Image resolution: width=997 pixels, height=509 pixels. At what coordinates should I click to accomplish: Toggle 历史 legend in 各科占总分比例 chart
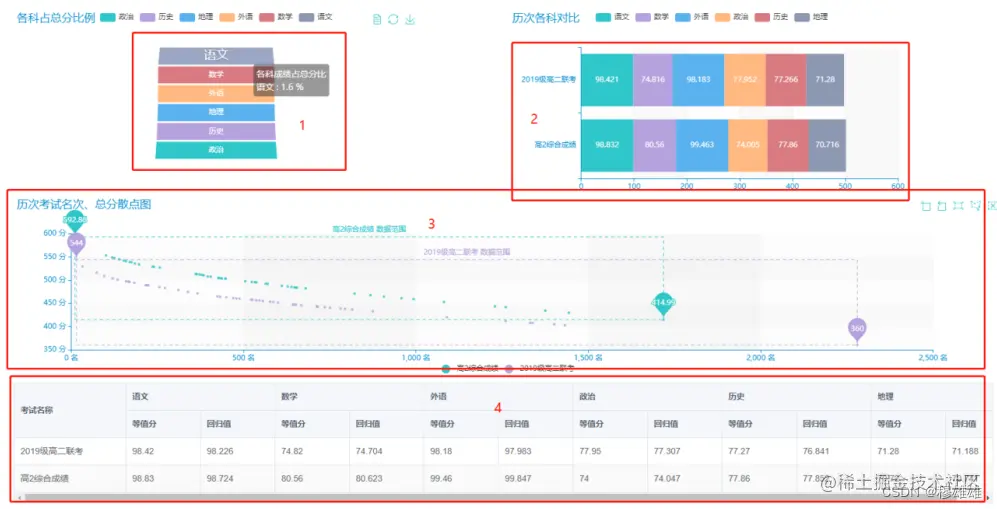click(156, 17)
